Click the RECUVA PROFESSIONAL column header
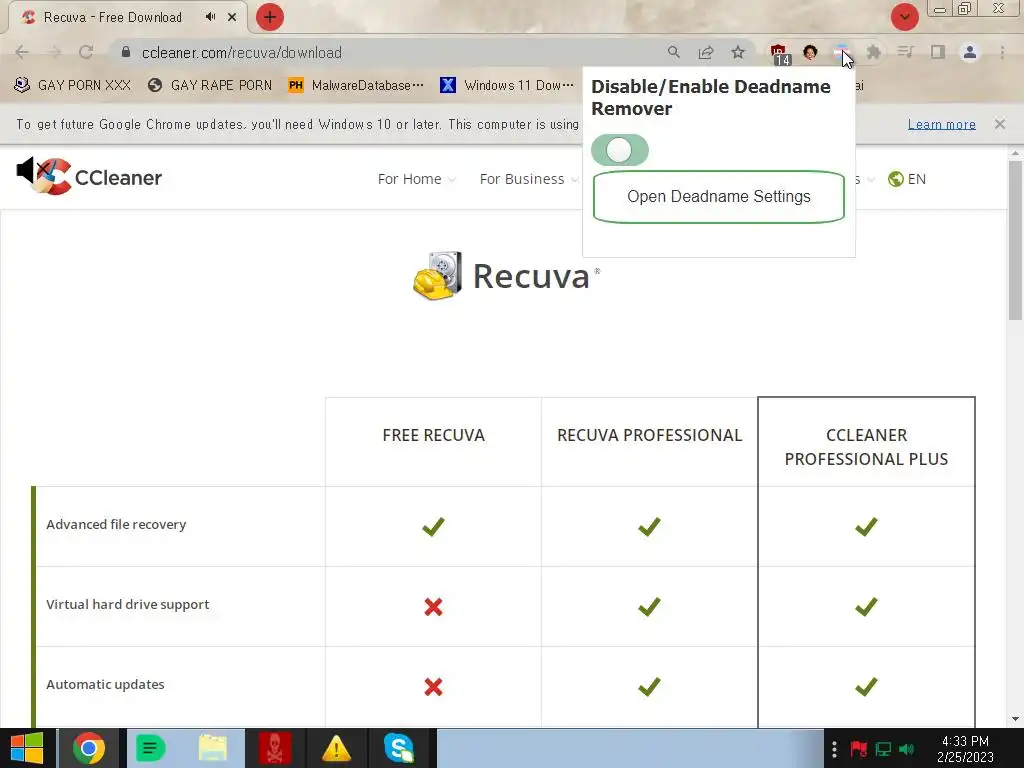Screen dimensions: 1024x768 point(650,436)
